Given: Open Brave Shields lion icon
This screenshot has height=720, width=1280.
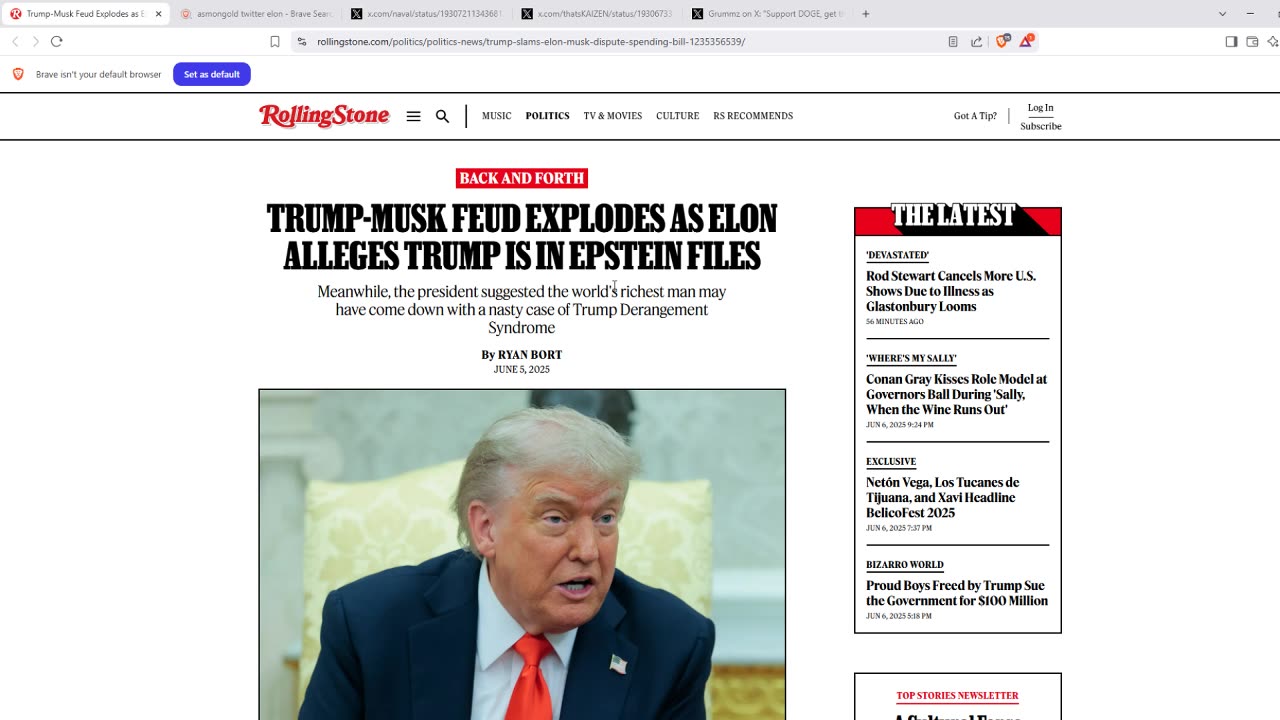Looking at the screenshot, I should coord(1002,41).
